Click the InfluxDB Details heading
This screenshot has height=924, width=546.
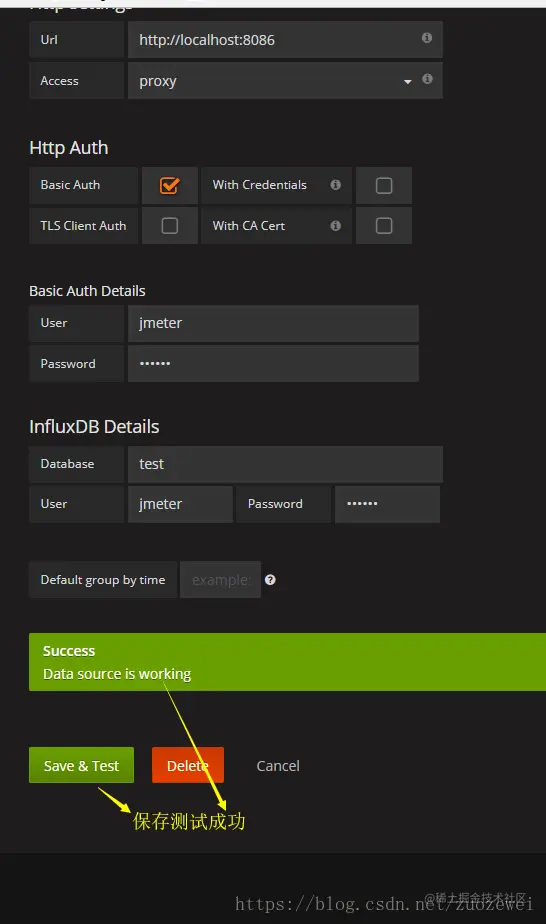[x=94, y=427]
